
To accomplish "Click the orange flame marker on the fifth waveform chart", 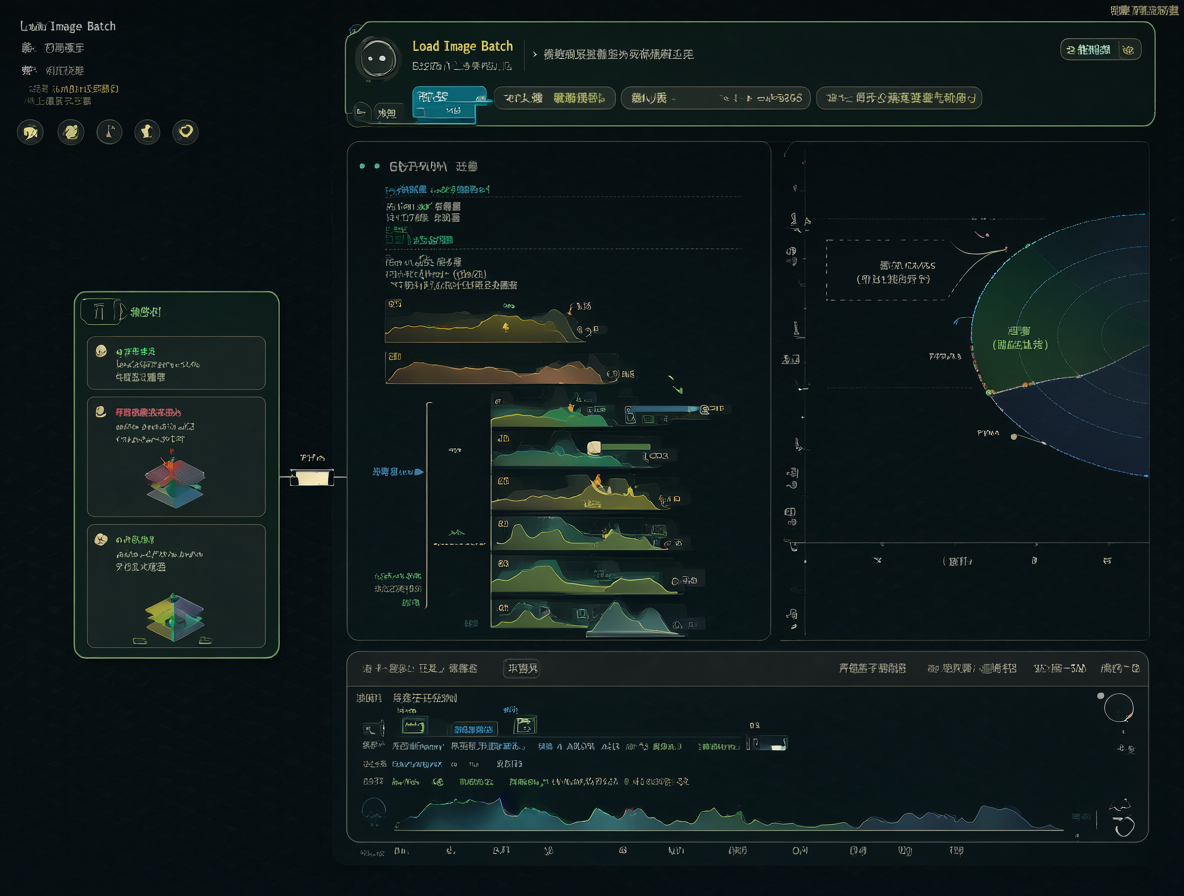I will [597, 480].
